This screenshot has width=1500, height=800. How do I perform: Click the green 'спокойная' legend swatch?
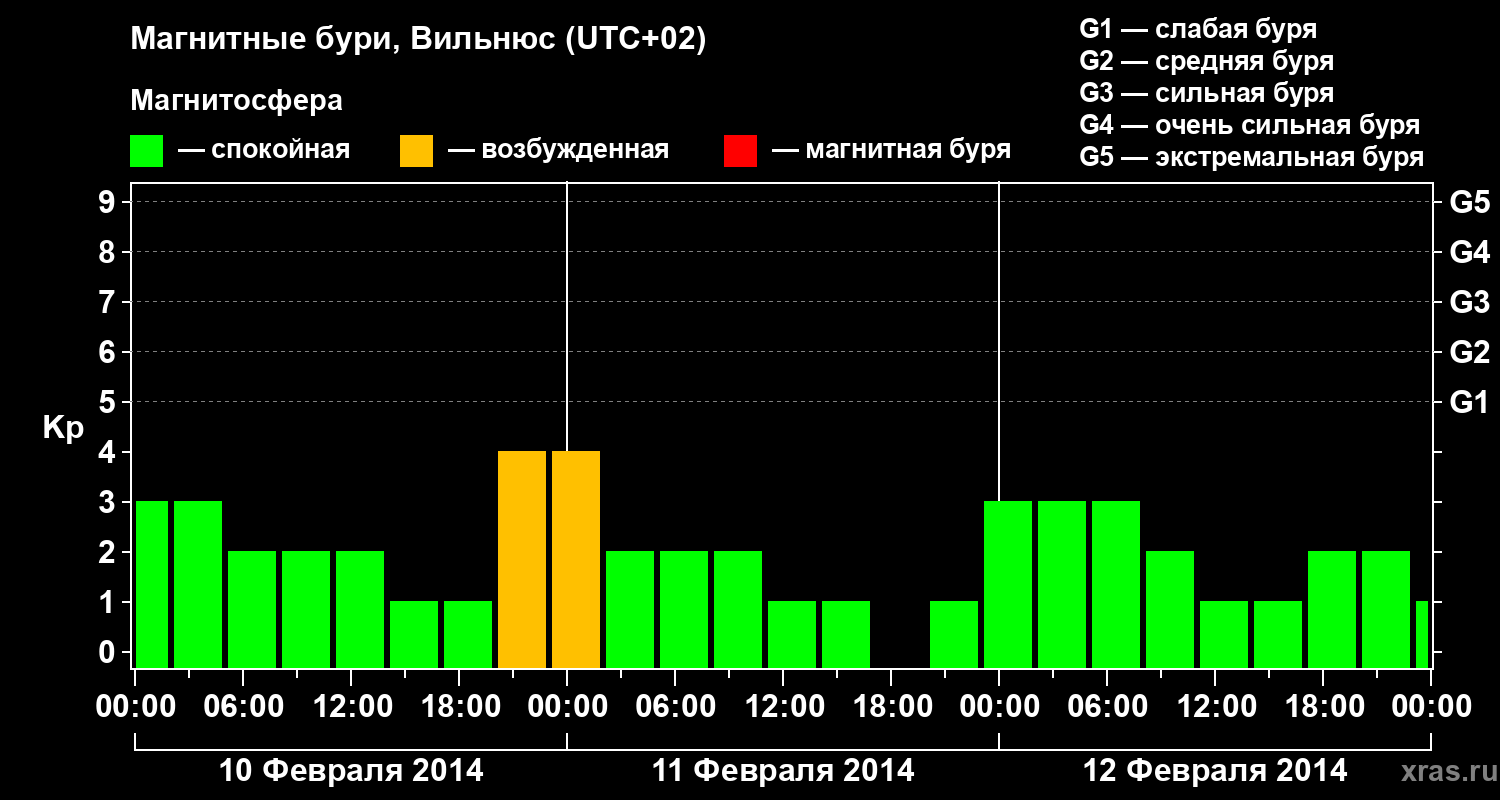[147, 150]
